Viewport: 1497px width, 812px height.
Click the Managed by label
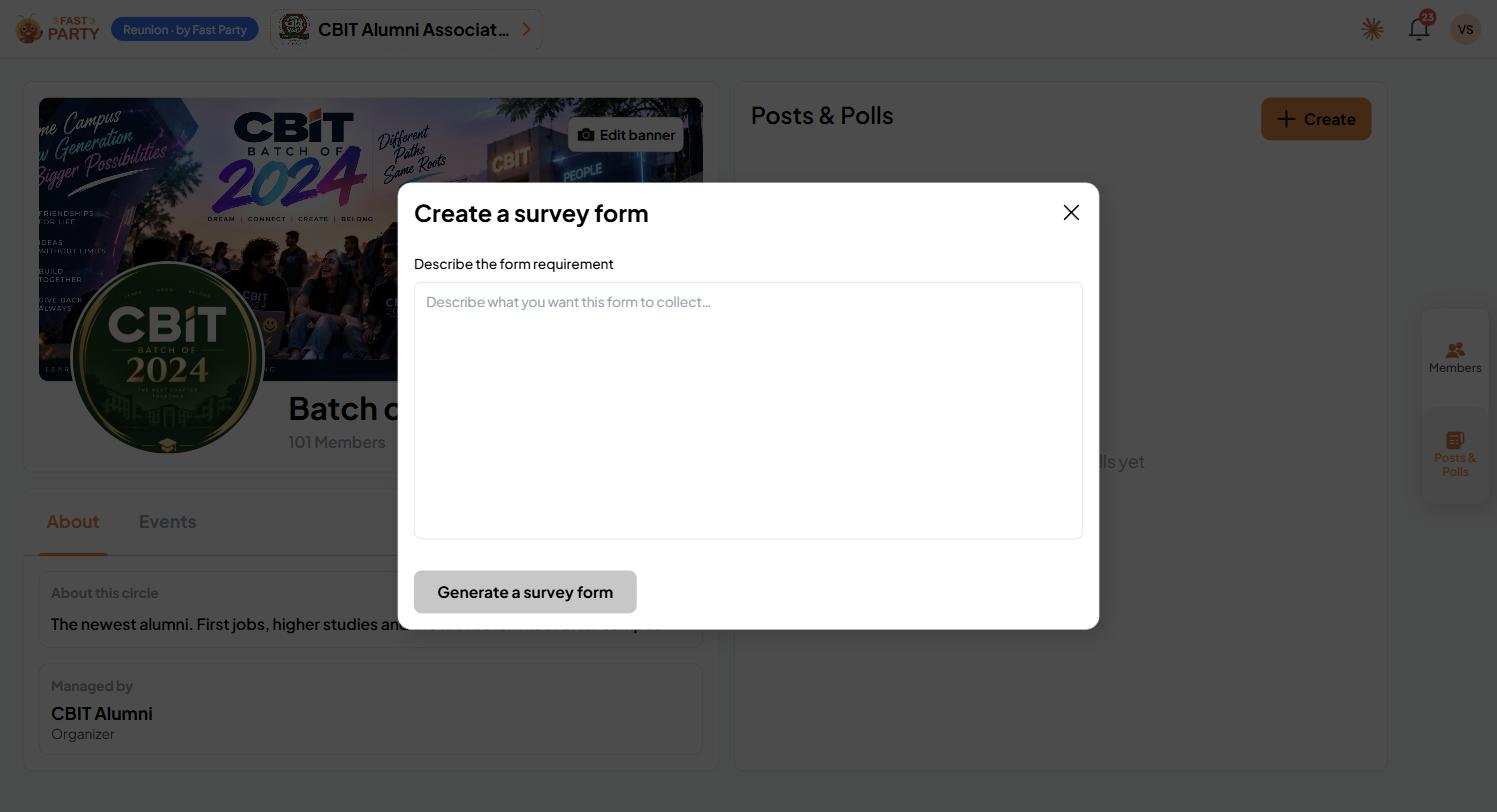pos(92,686)
